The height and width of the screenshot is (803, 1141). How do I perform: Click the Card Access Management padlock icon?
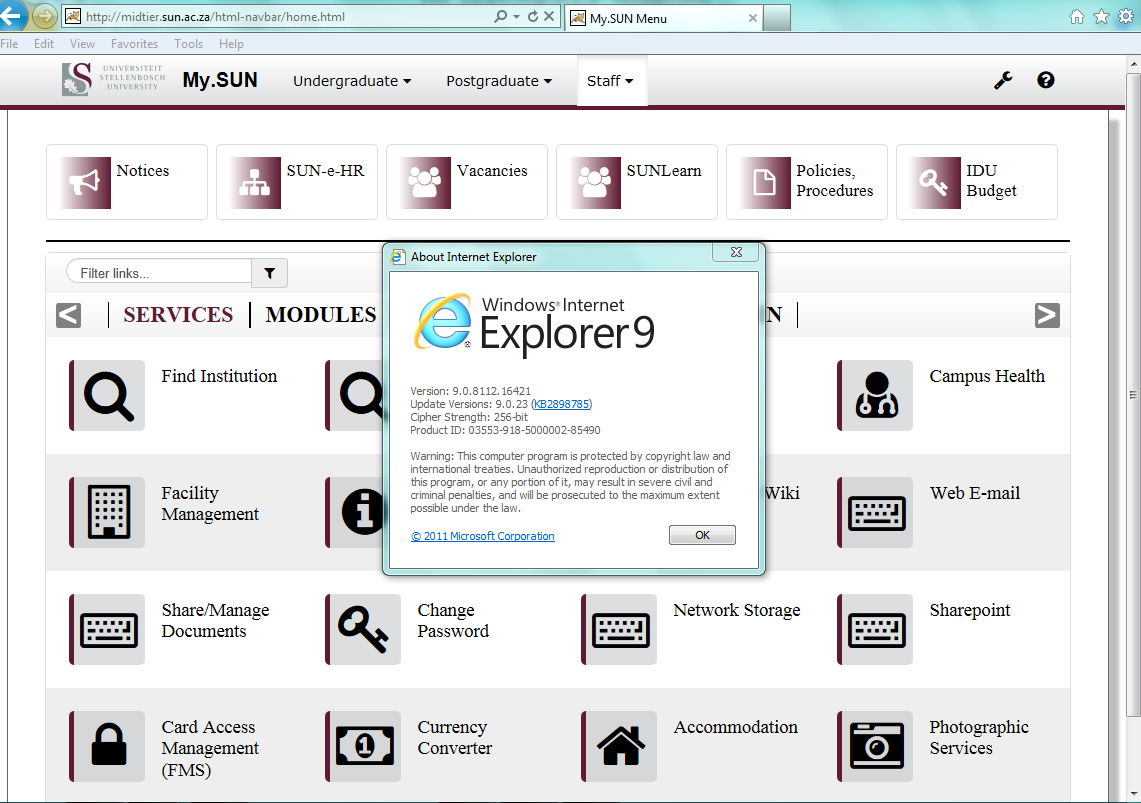click(108, 746)
